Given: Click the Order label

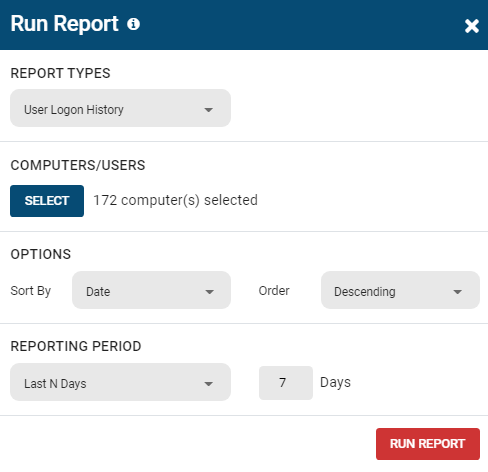Looking at the screenshot, I should click(274, 291).
